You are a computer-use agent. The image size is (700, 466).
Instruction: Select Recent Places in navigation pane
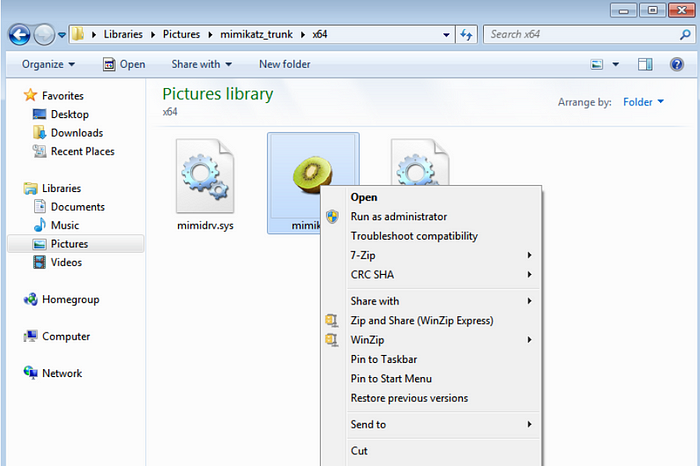pyautogui.click(x=74, y=151)
